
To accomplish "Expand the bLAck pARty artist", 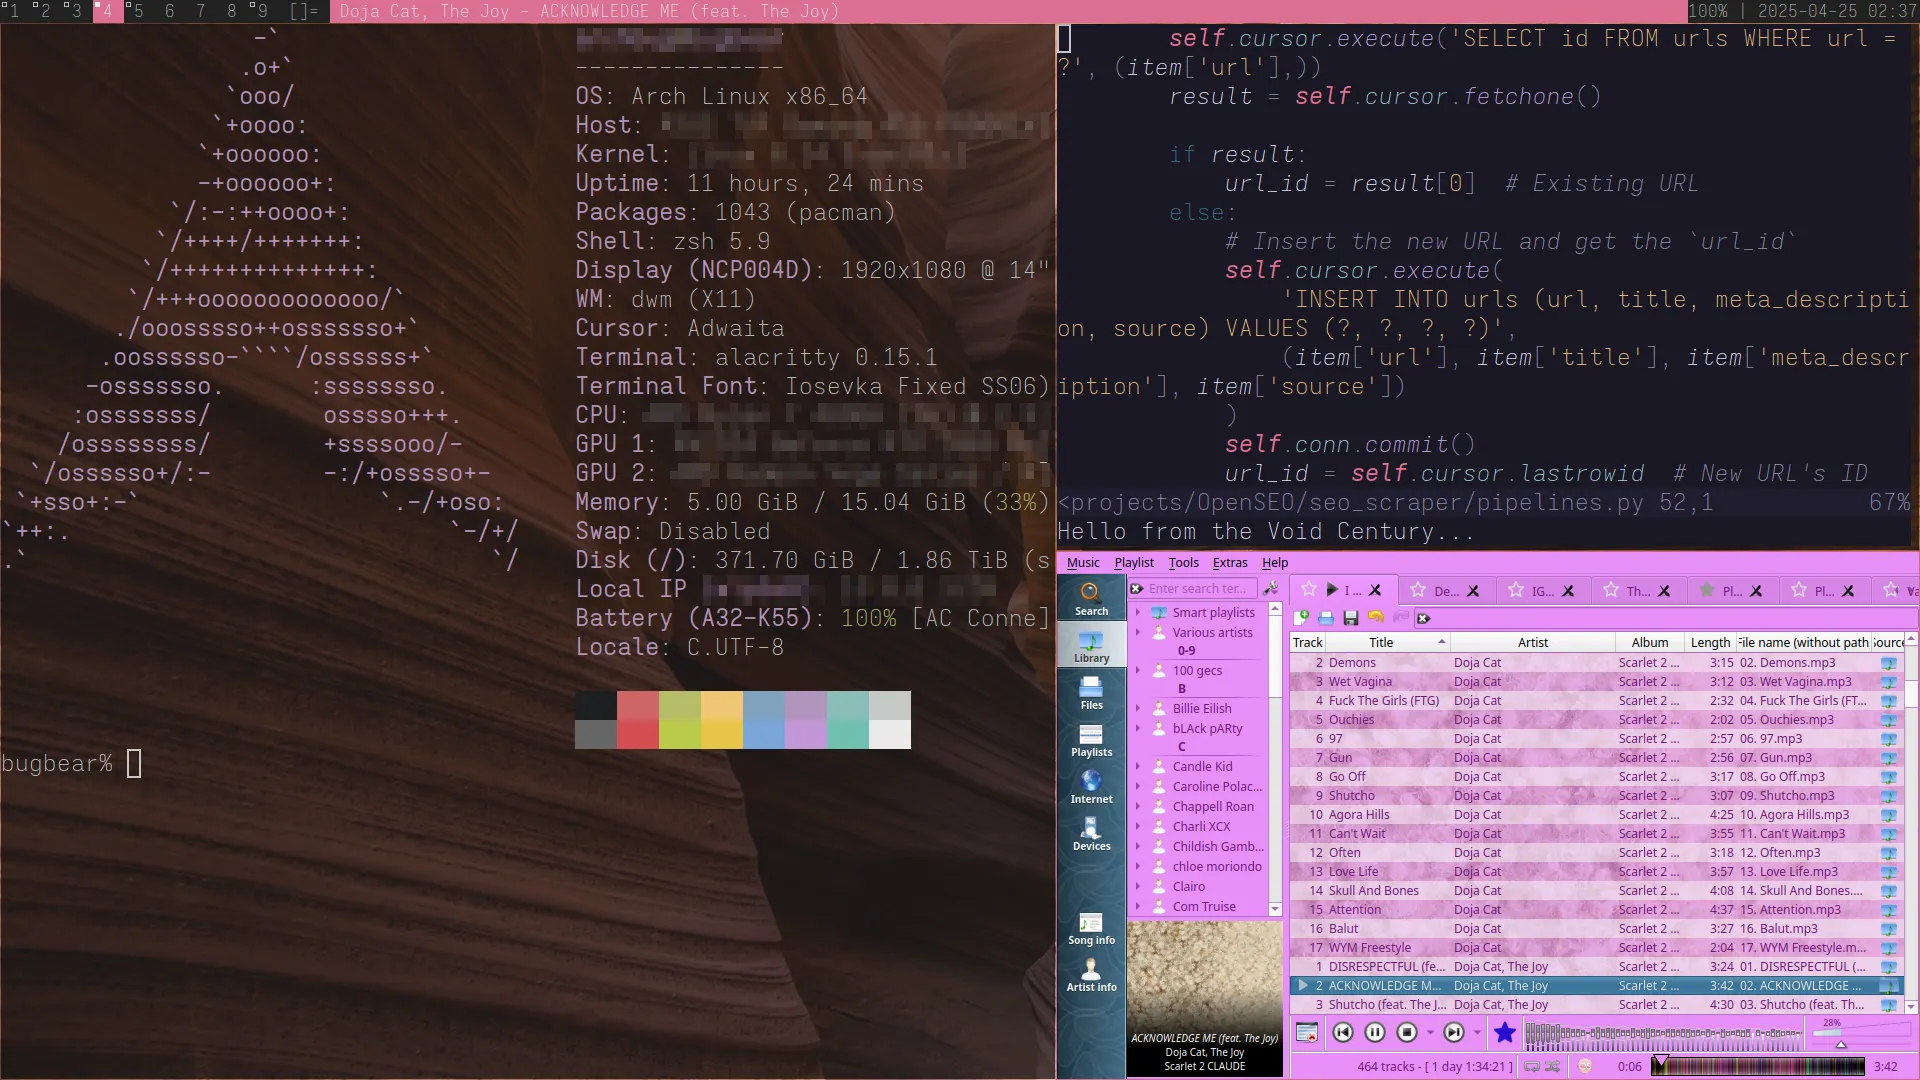I will click(x=1137, y=729).
